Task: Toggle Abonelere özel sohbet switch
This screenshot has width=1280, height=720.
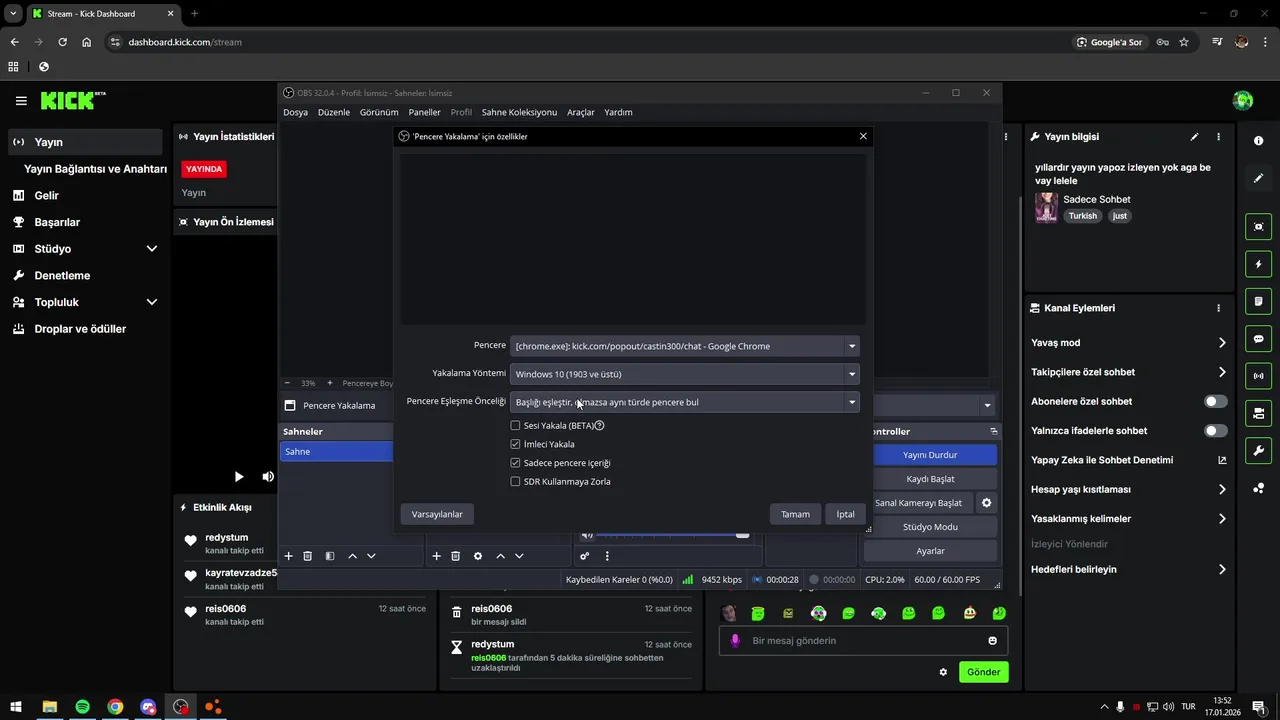Action: (x=1216, y=401)
